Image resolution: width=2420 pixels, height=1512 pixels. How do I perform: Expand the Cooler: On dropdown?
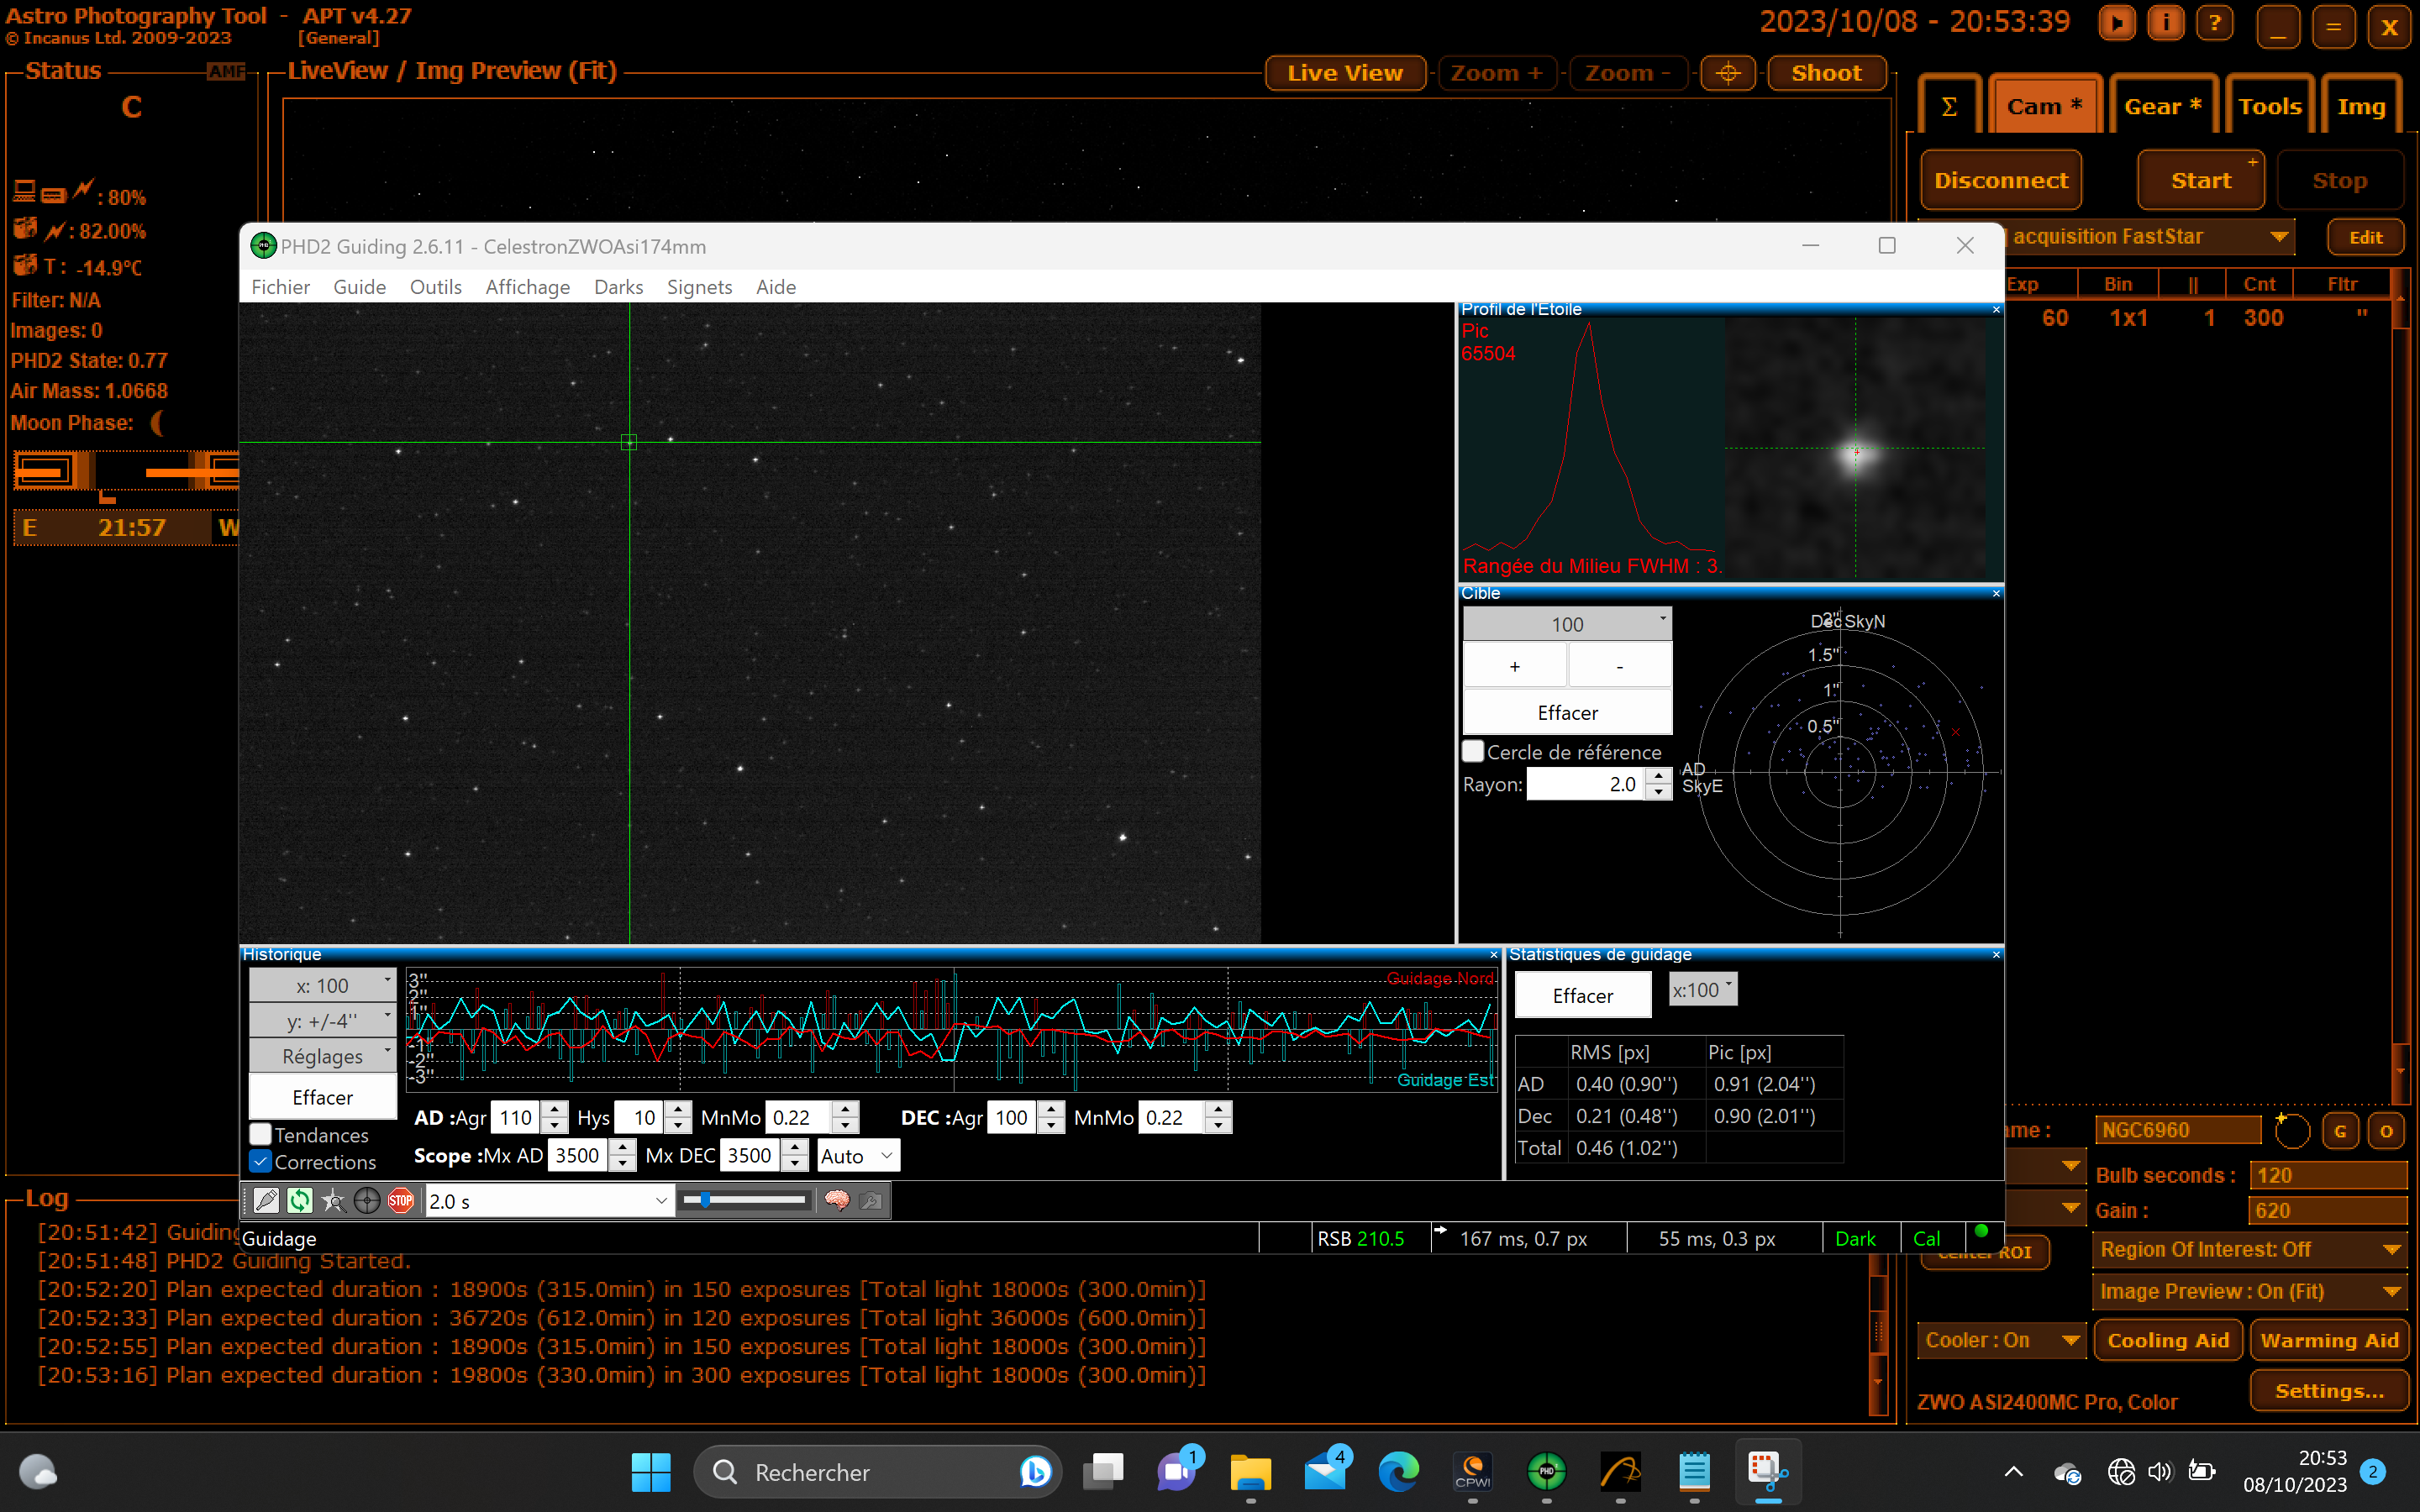coord(2001,1340)
